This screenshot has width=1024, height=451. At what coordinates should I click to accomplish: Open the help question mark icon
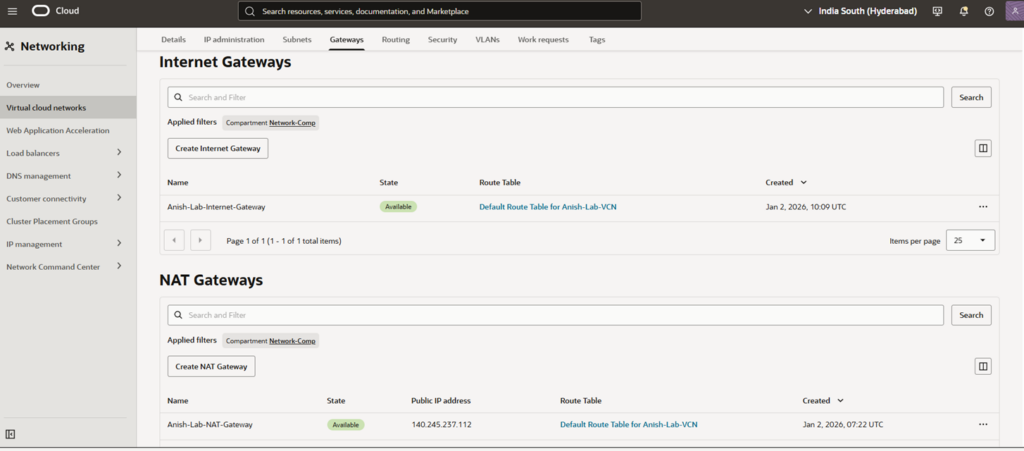(x=989, y=11)
